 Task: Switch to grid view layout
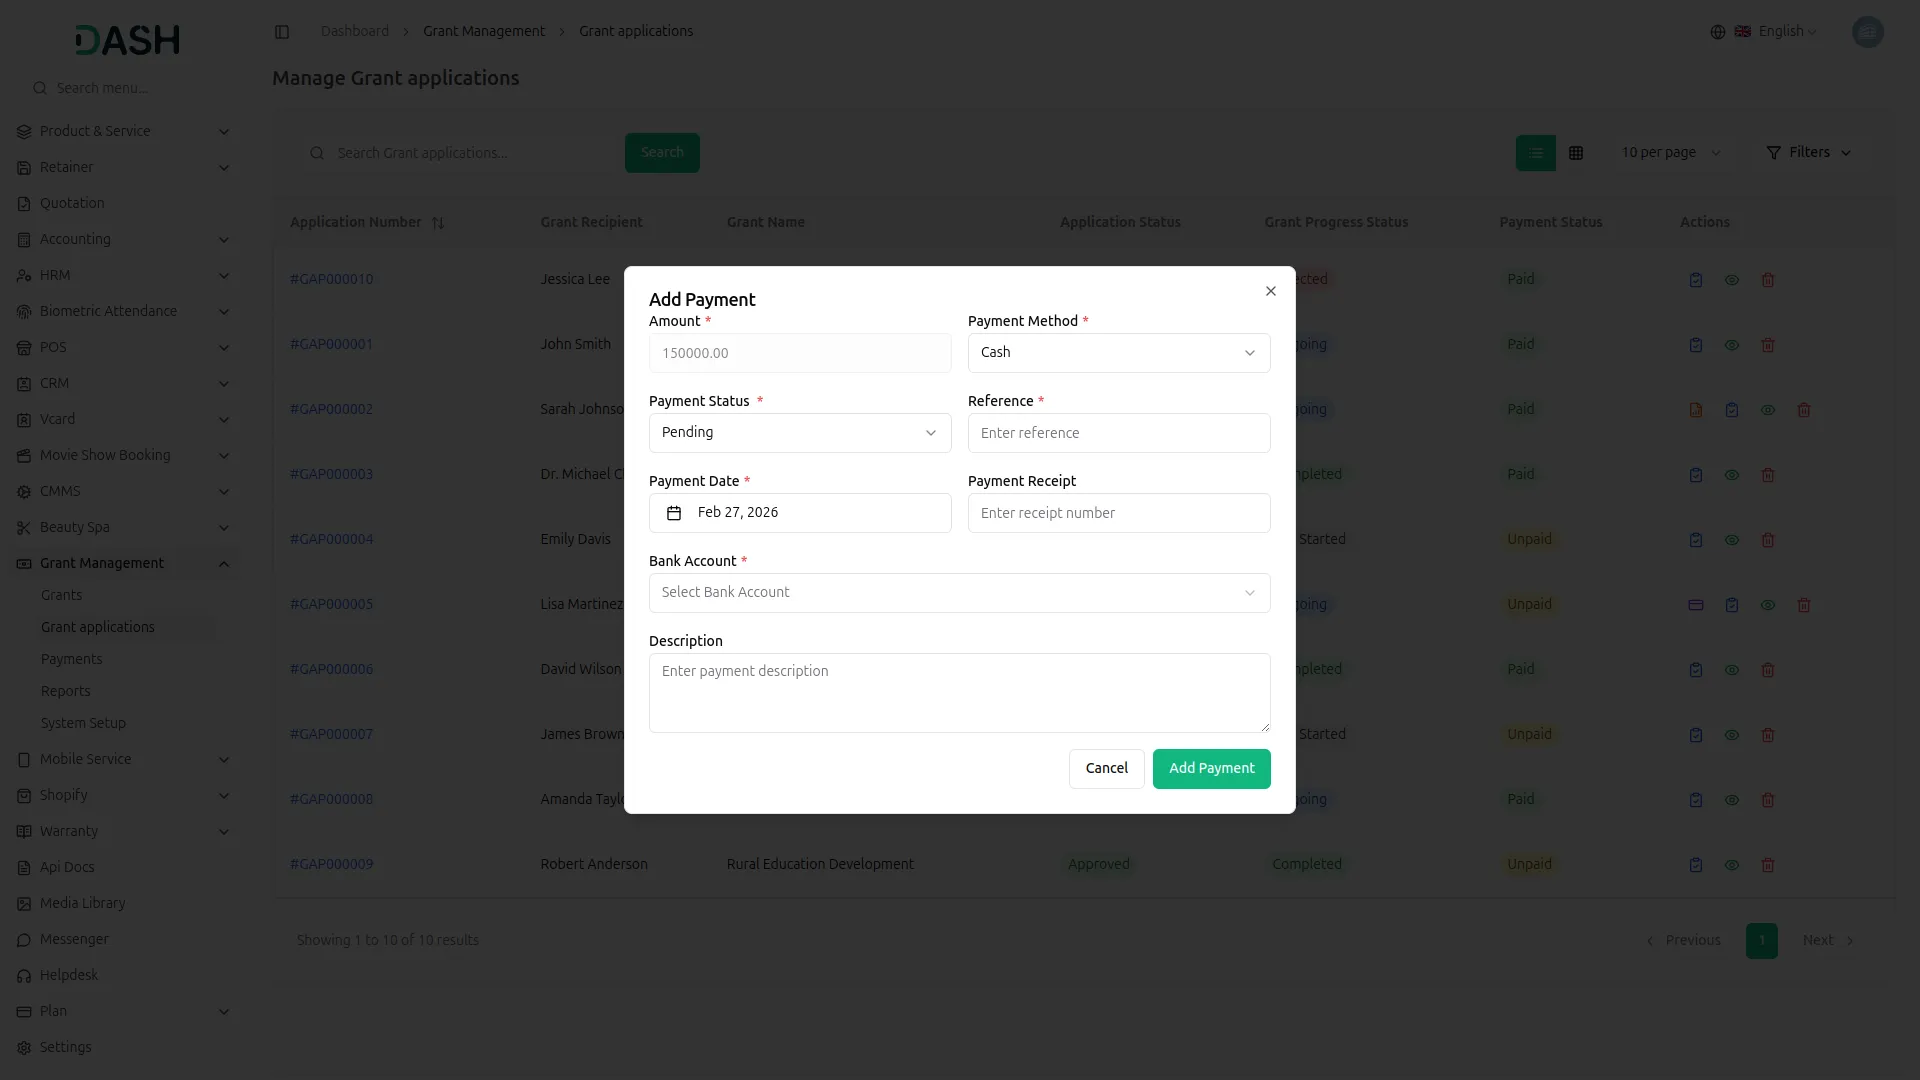click(x=1576, y=152)
